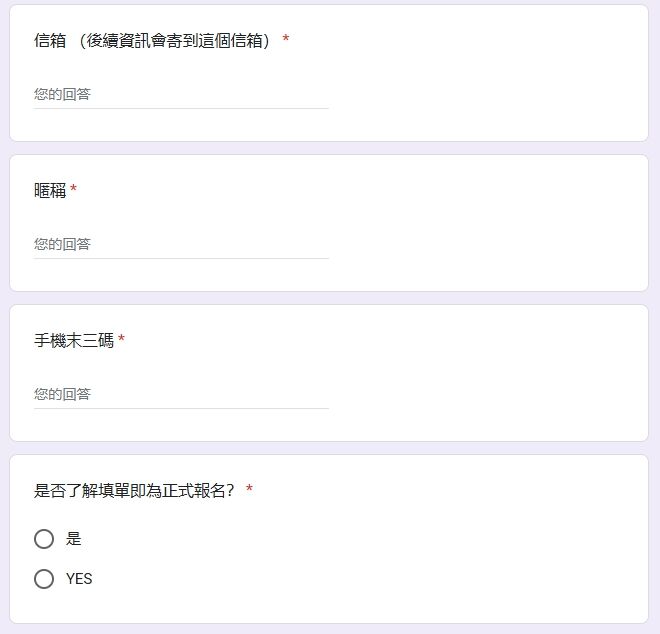Viewport: 660px width, 634px height.
Task: Click the asterisk after 正式報名 question
Action: coord(249,488)
